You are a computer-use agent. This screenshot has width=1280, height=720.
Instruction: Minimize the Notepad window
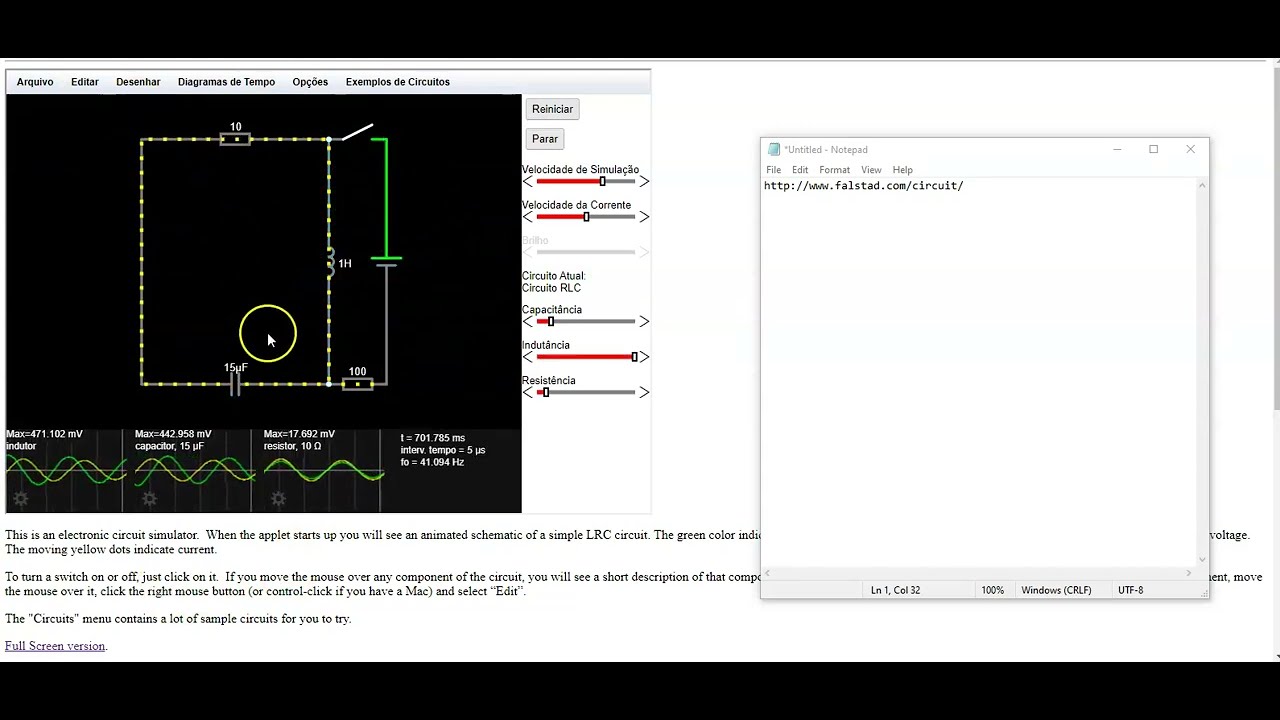coord(1117,149)
